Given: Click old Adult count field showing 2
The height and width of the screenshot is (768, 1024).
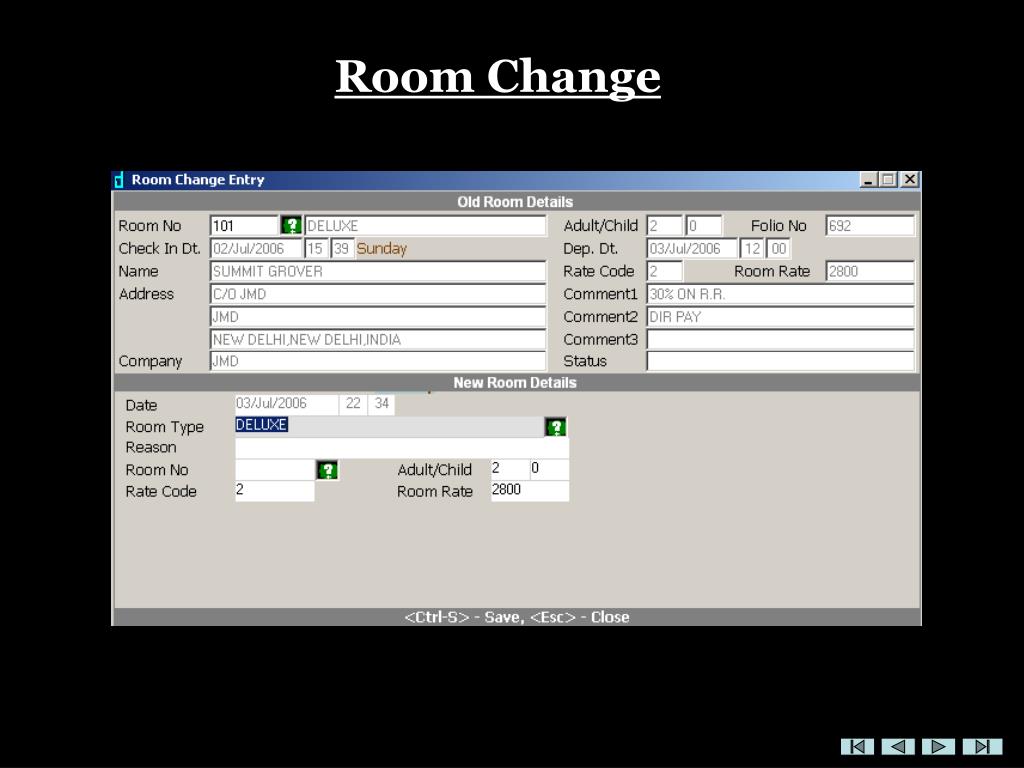Looking at the screenshot, I should click(664, 225).
